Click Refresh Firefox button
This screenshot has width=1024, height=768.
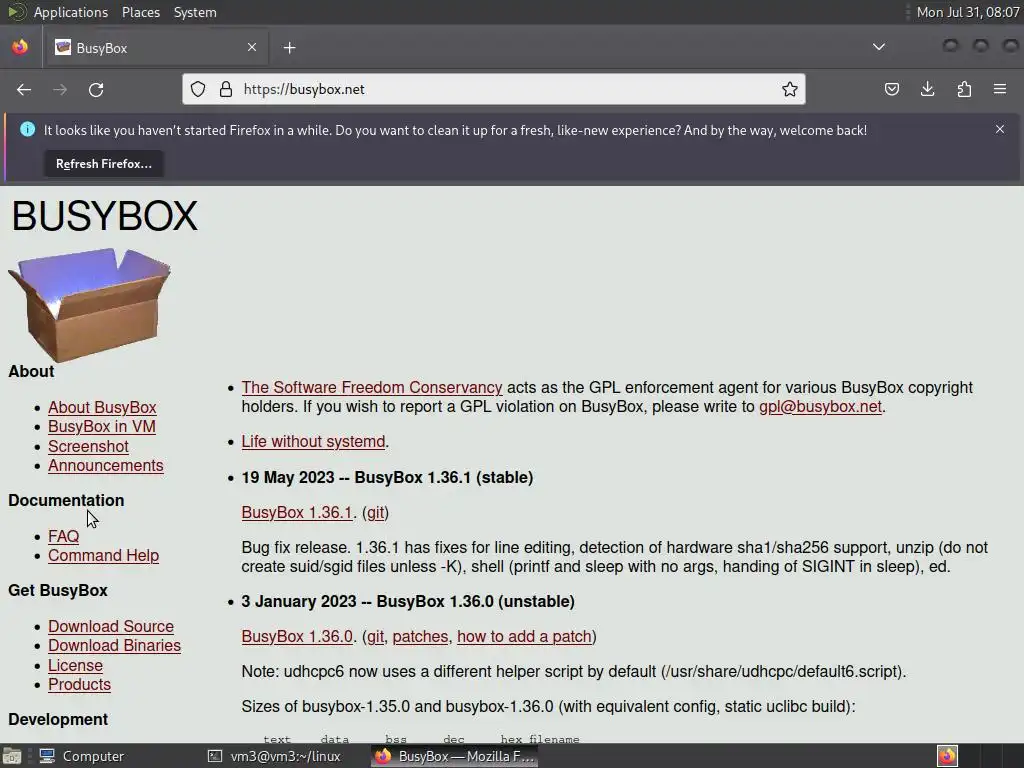[104, 164]
